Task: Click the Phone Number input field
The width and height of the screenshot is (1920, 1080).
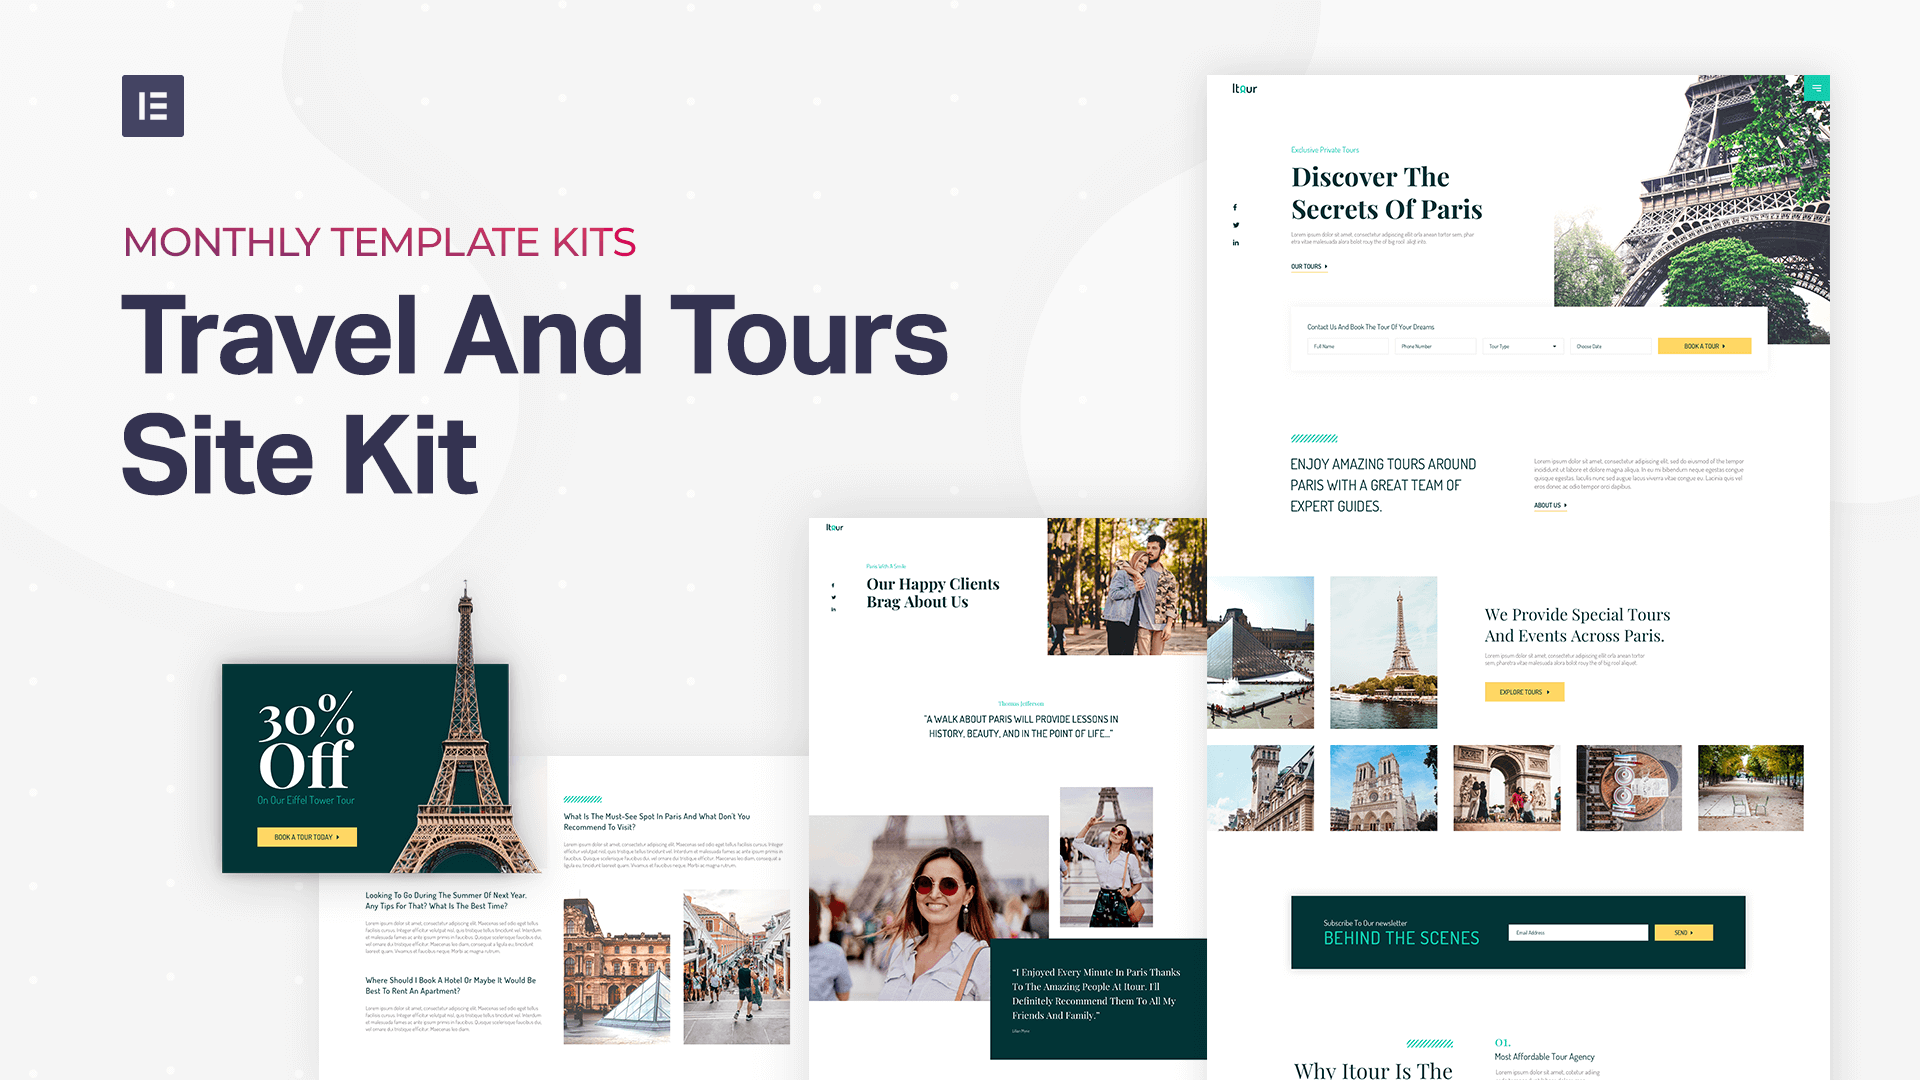Action: pyautogui.click(x=1435, y=346)
